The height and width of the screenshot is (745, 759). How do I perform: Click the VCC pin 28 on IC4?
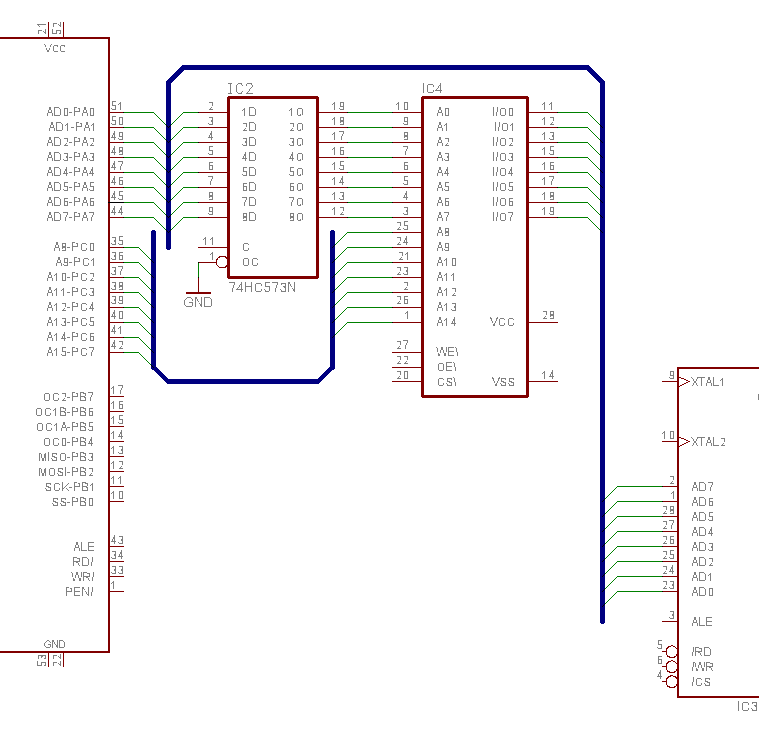pyautogui.click(x=502, y=322)
